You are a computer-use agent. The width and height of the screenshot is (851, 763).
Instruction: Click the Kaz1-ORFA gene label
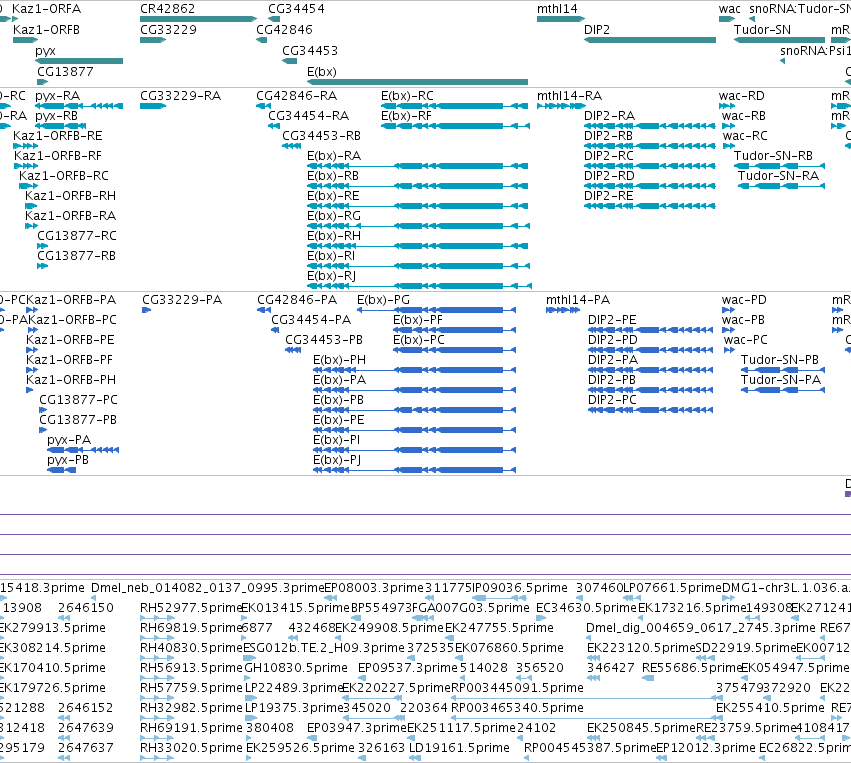pos(46,9)
